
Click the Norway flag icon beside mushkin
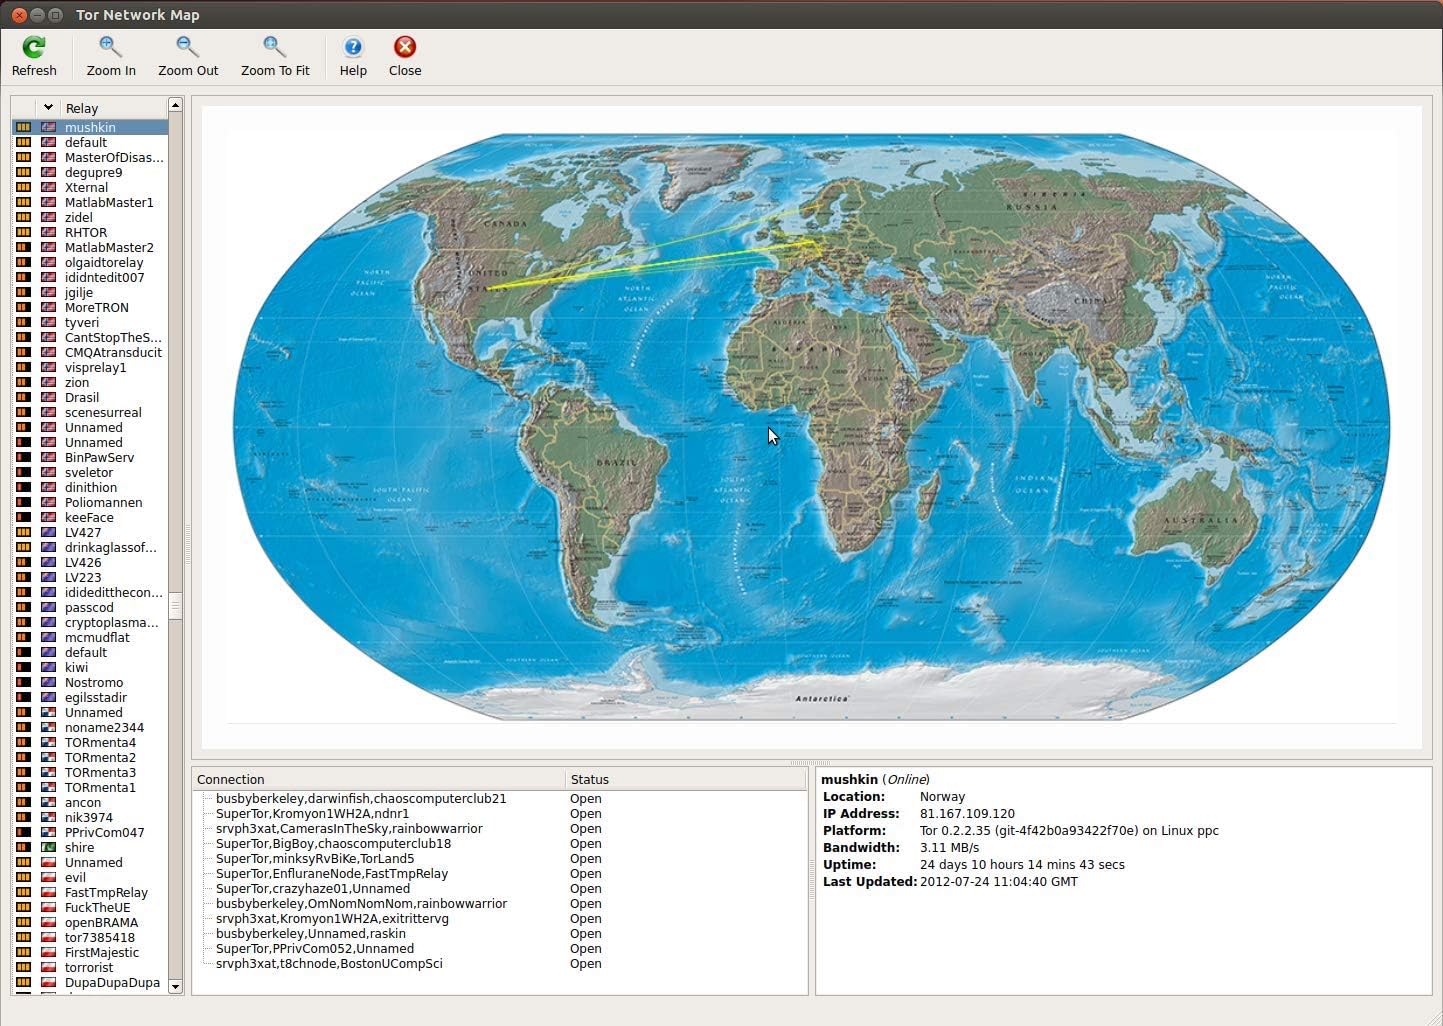tap(48, 127)
